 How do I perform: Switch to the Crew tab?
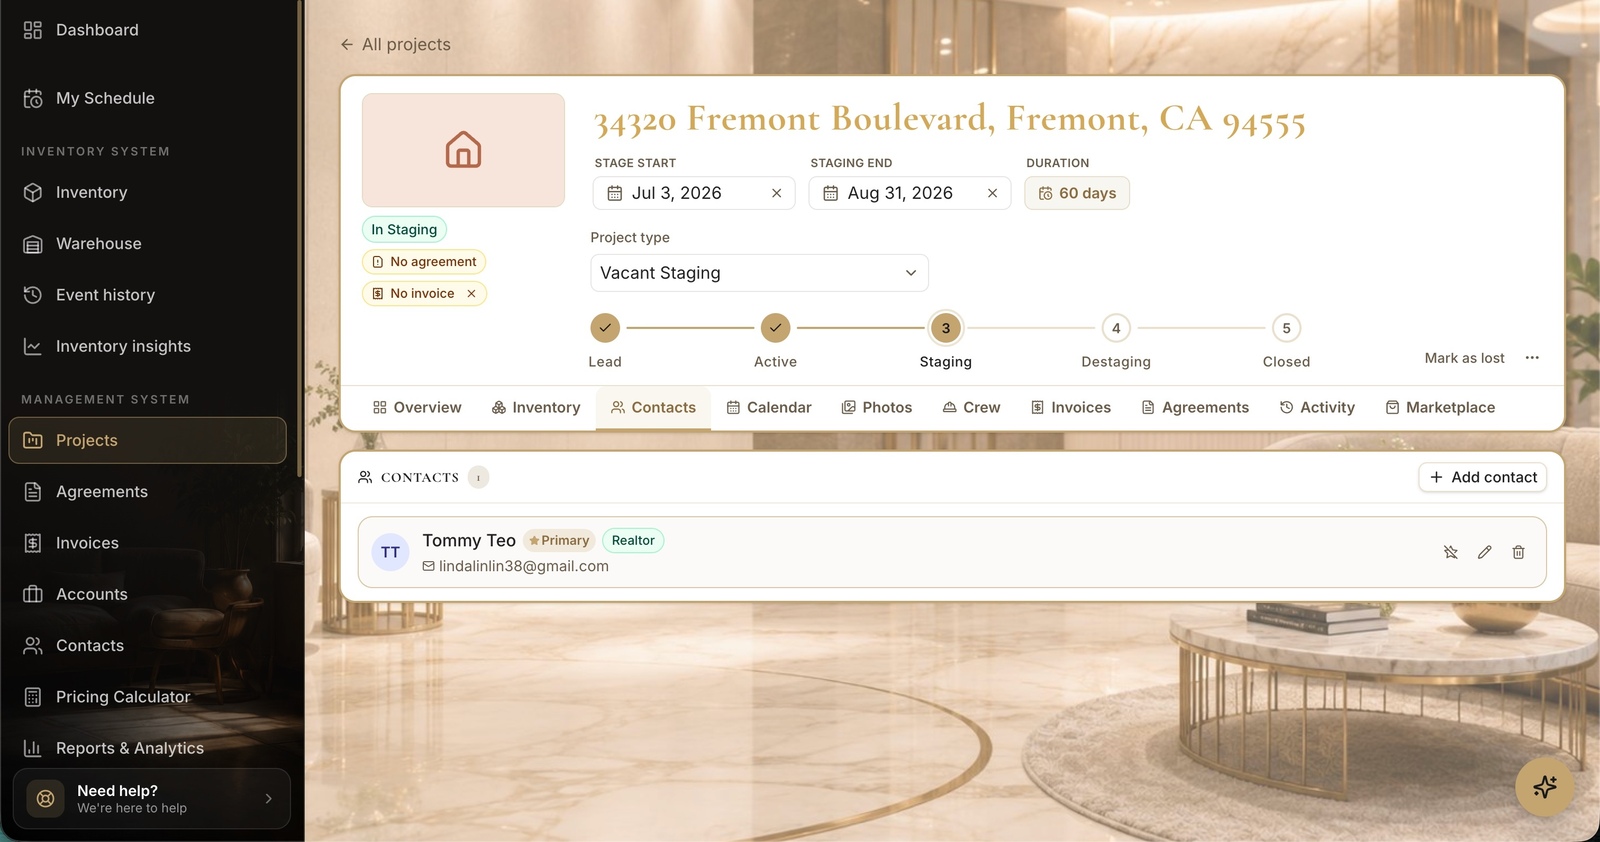tap(971, 407)
